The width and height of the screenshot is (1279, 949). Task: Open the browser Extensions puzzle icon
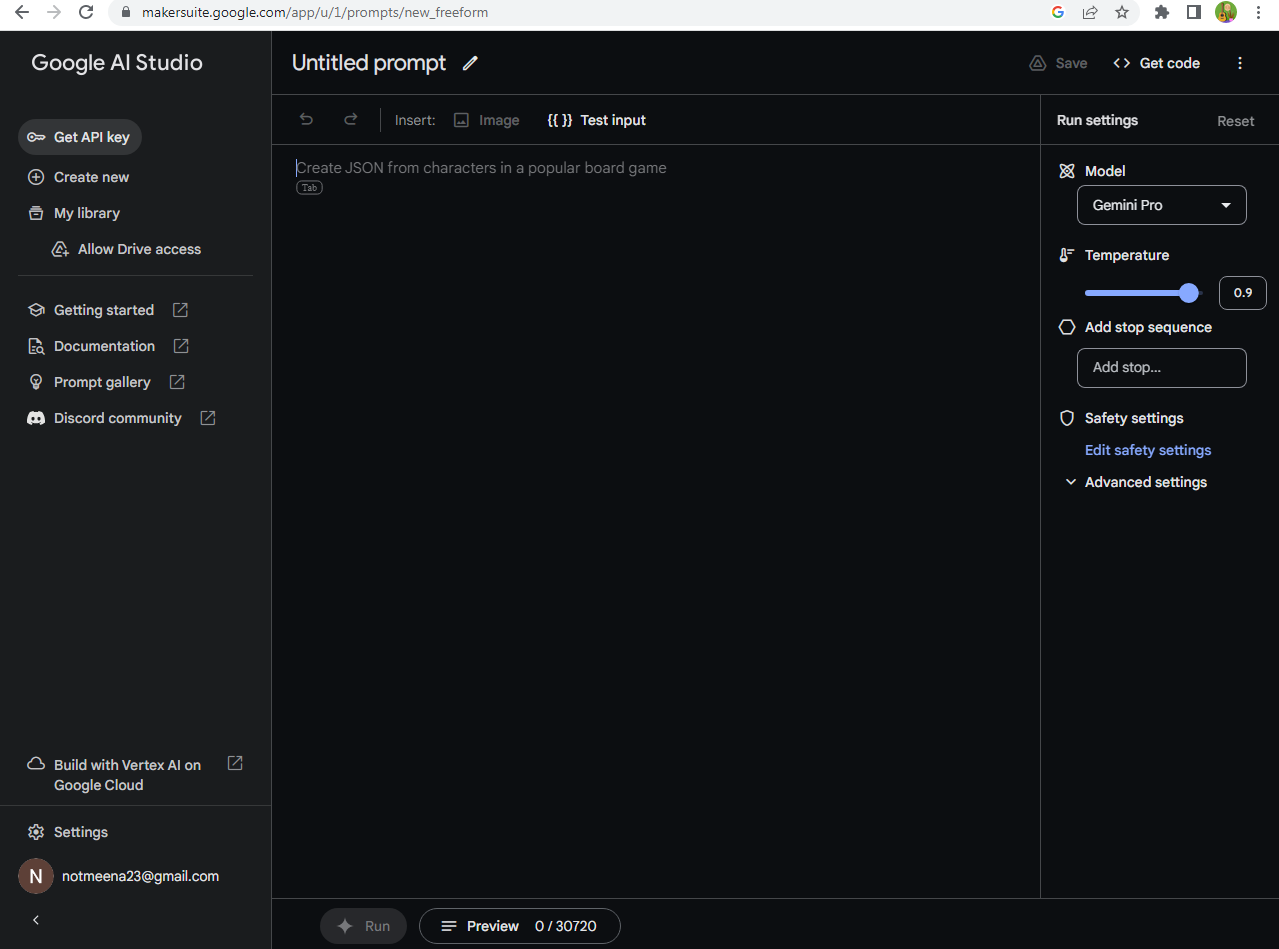coord(1162,13)
